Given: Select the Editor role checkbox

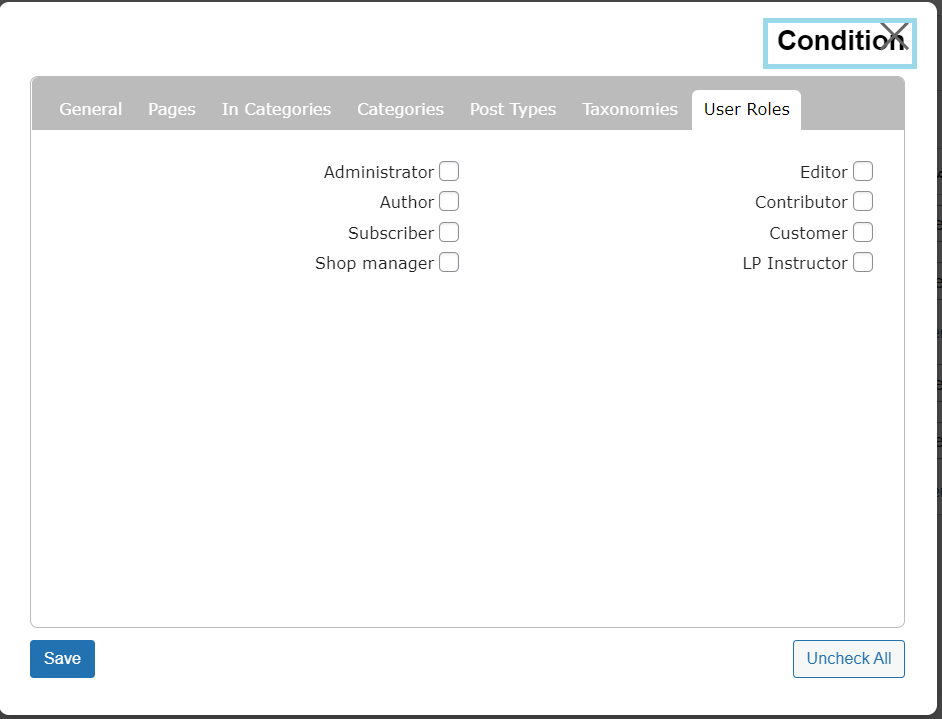Looking at the screenshot, I should tap(863, 172).
